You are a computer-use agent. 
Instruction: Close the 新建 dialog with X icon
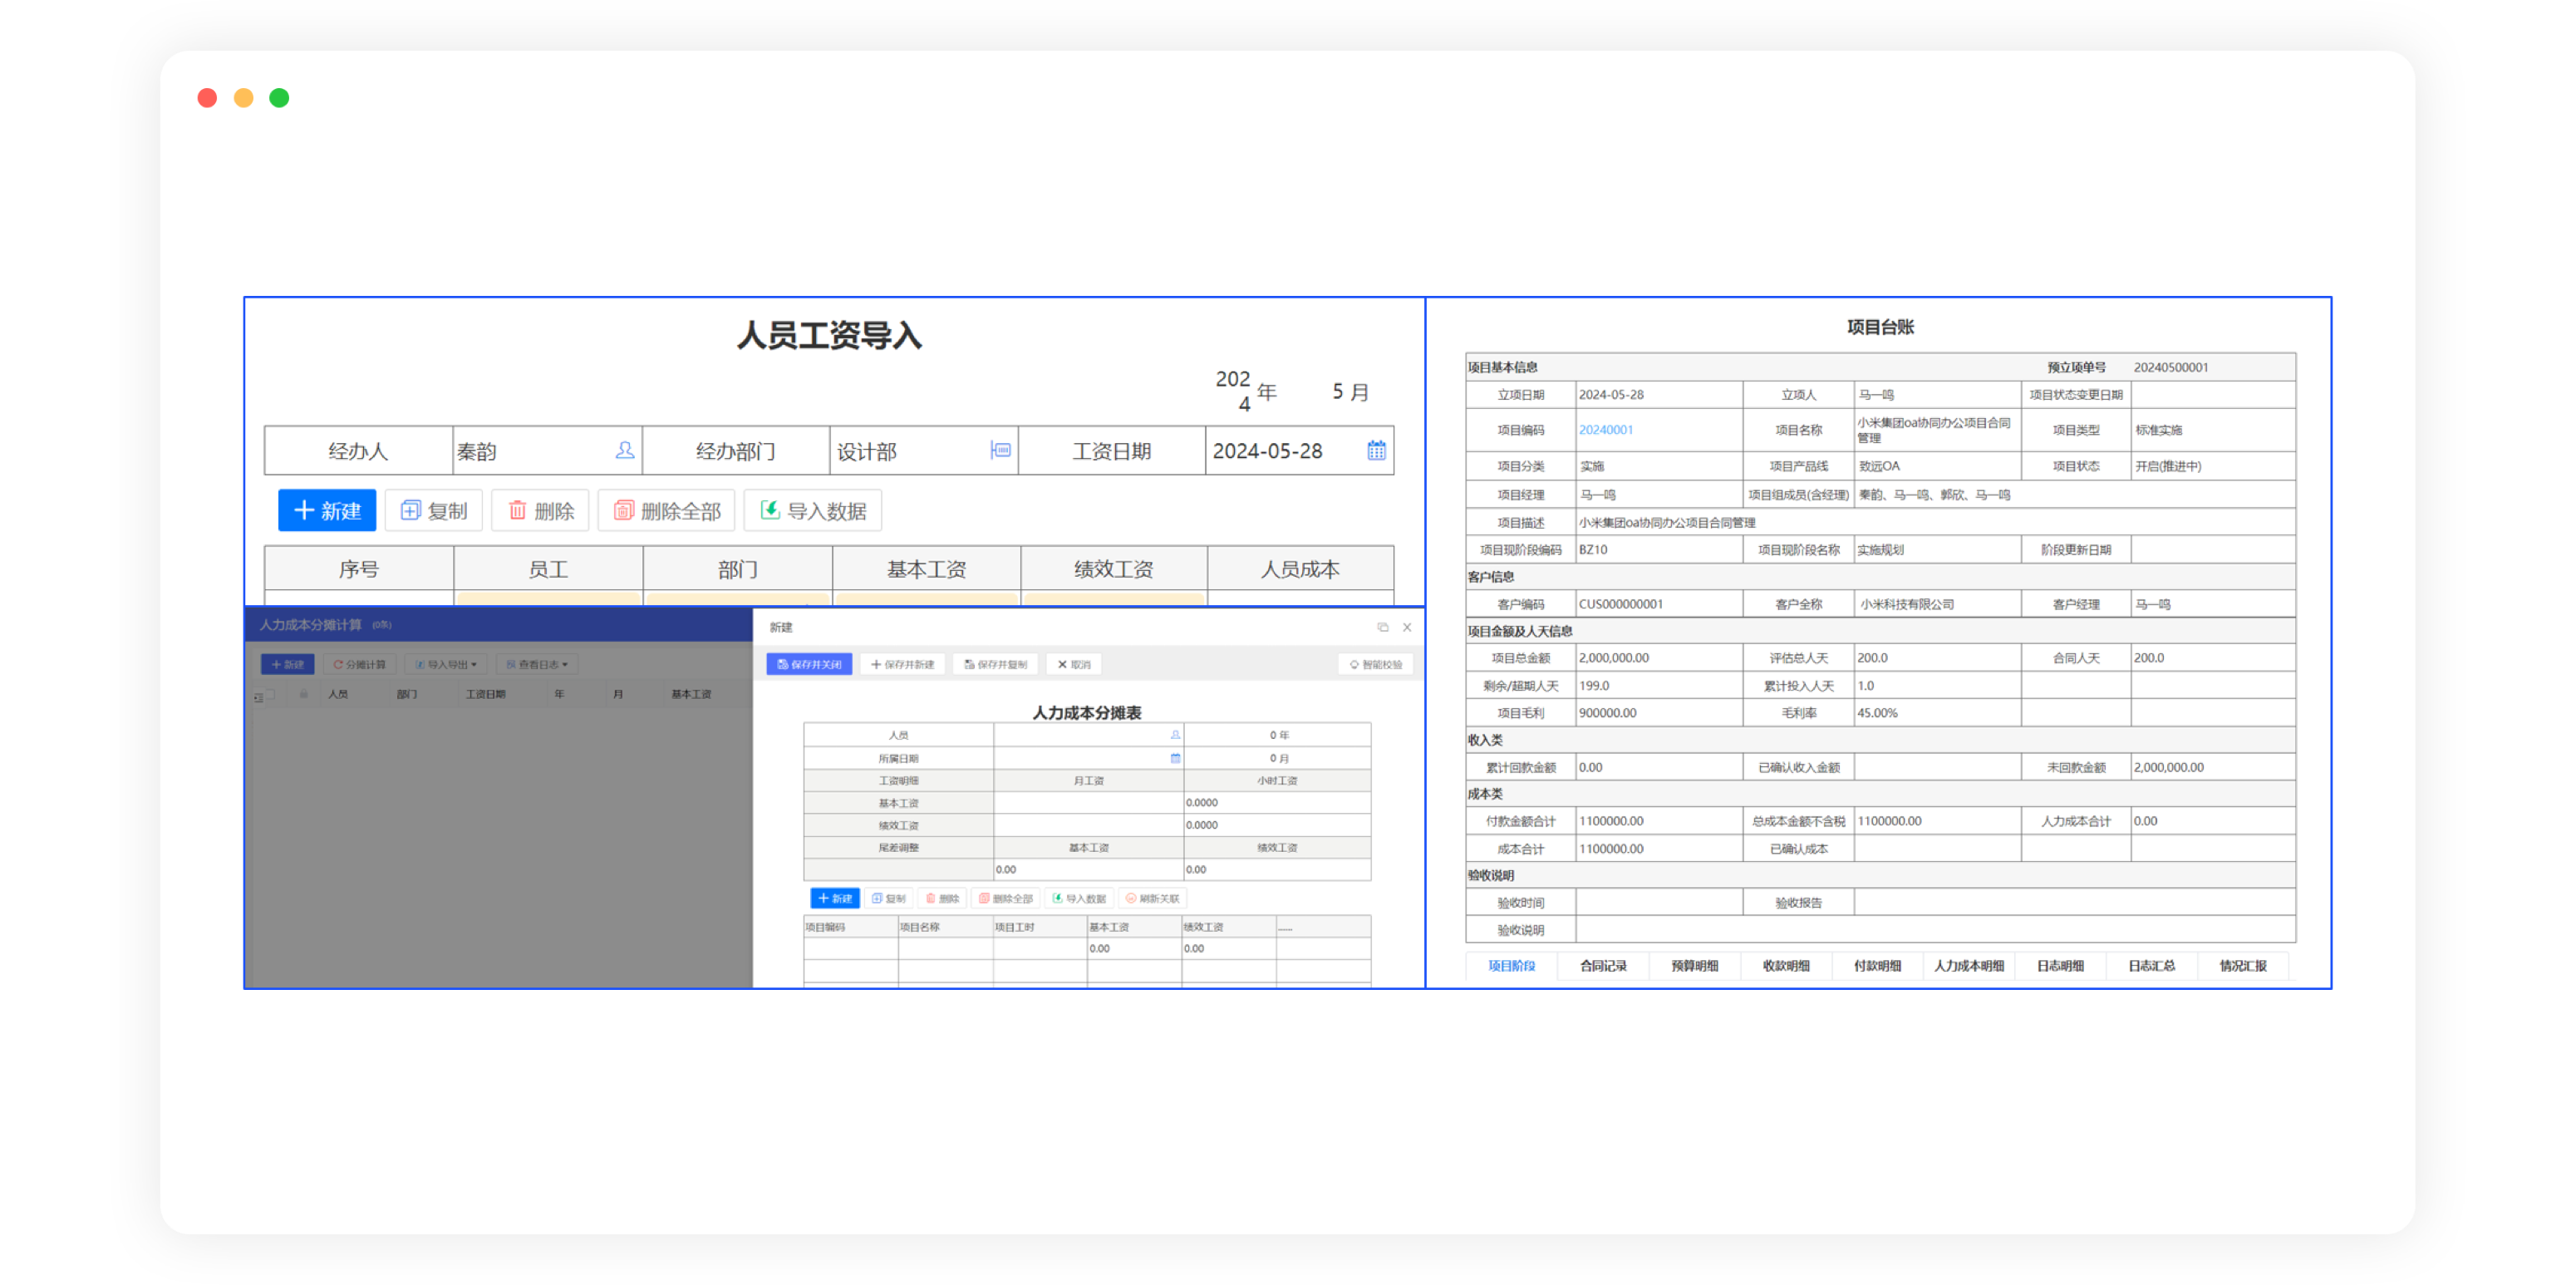pos(1407,628)
